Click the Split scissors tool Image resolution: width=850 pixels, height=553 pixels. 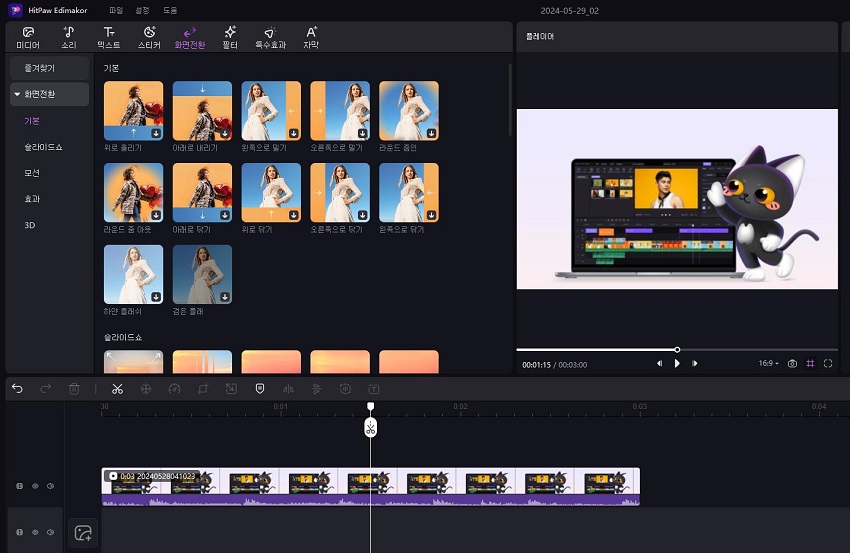pos(117,389)
